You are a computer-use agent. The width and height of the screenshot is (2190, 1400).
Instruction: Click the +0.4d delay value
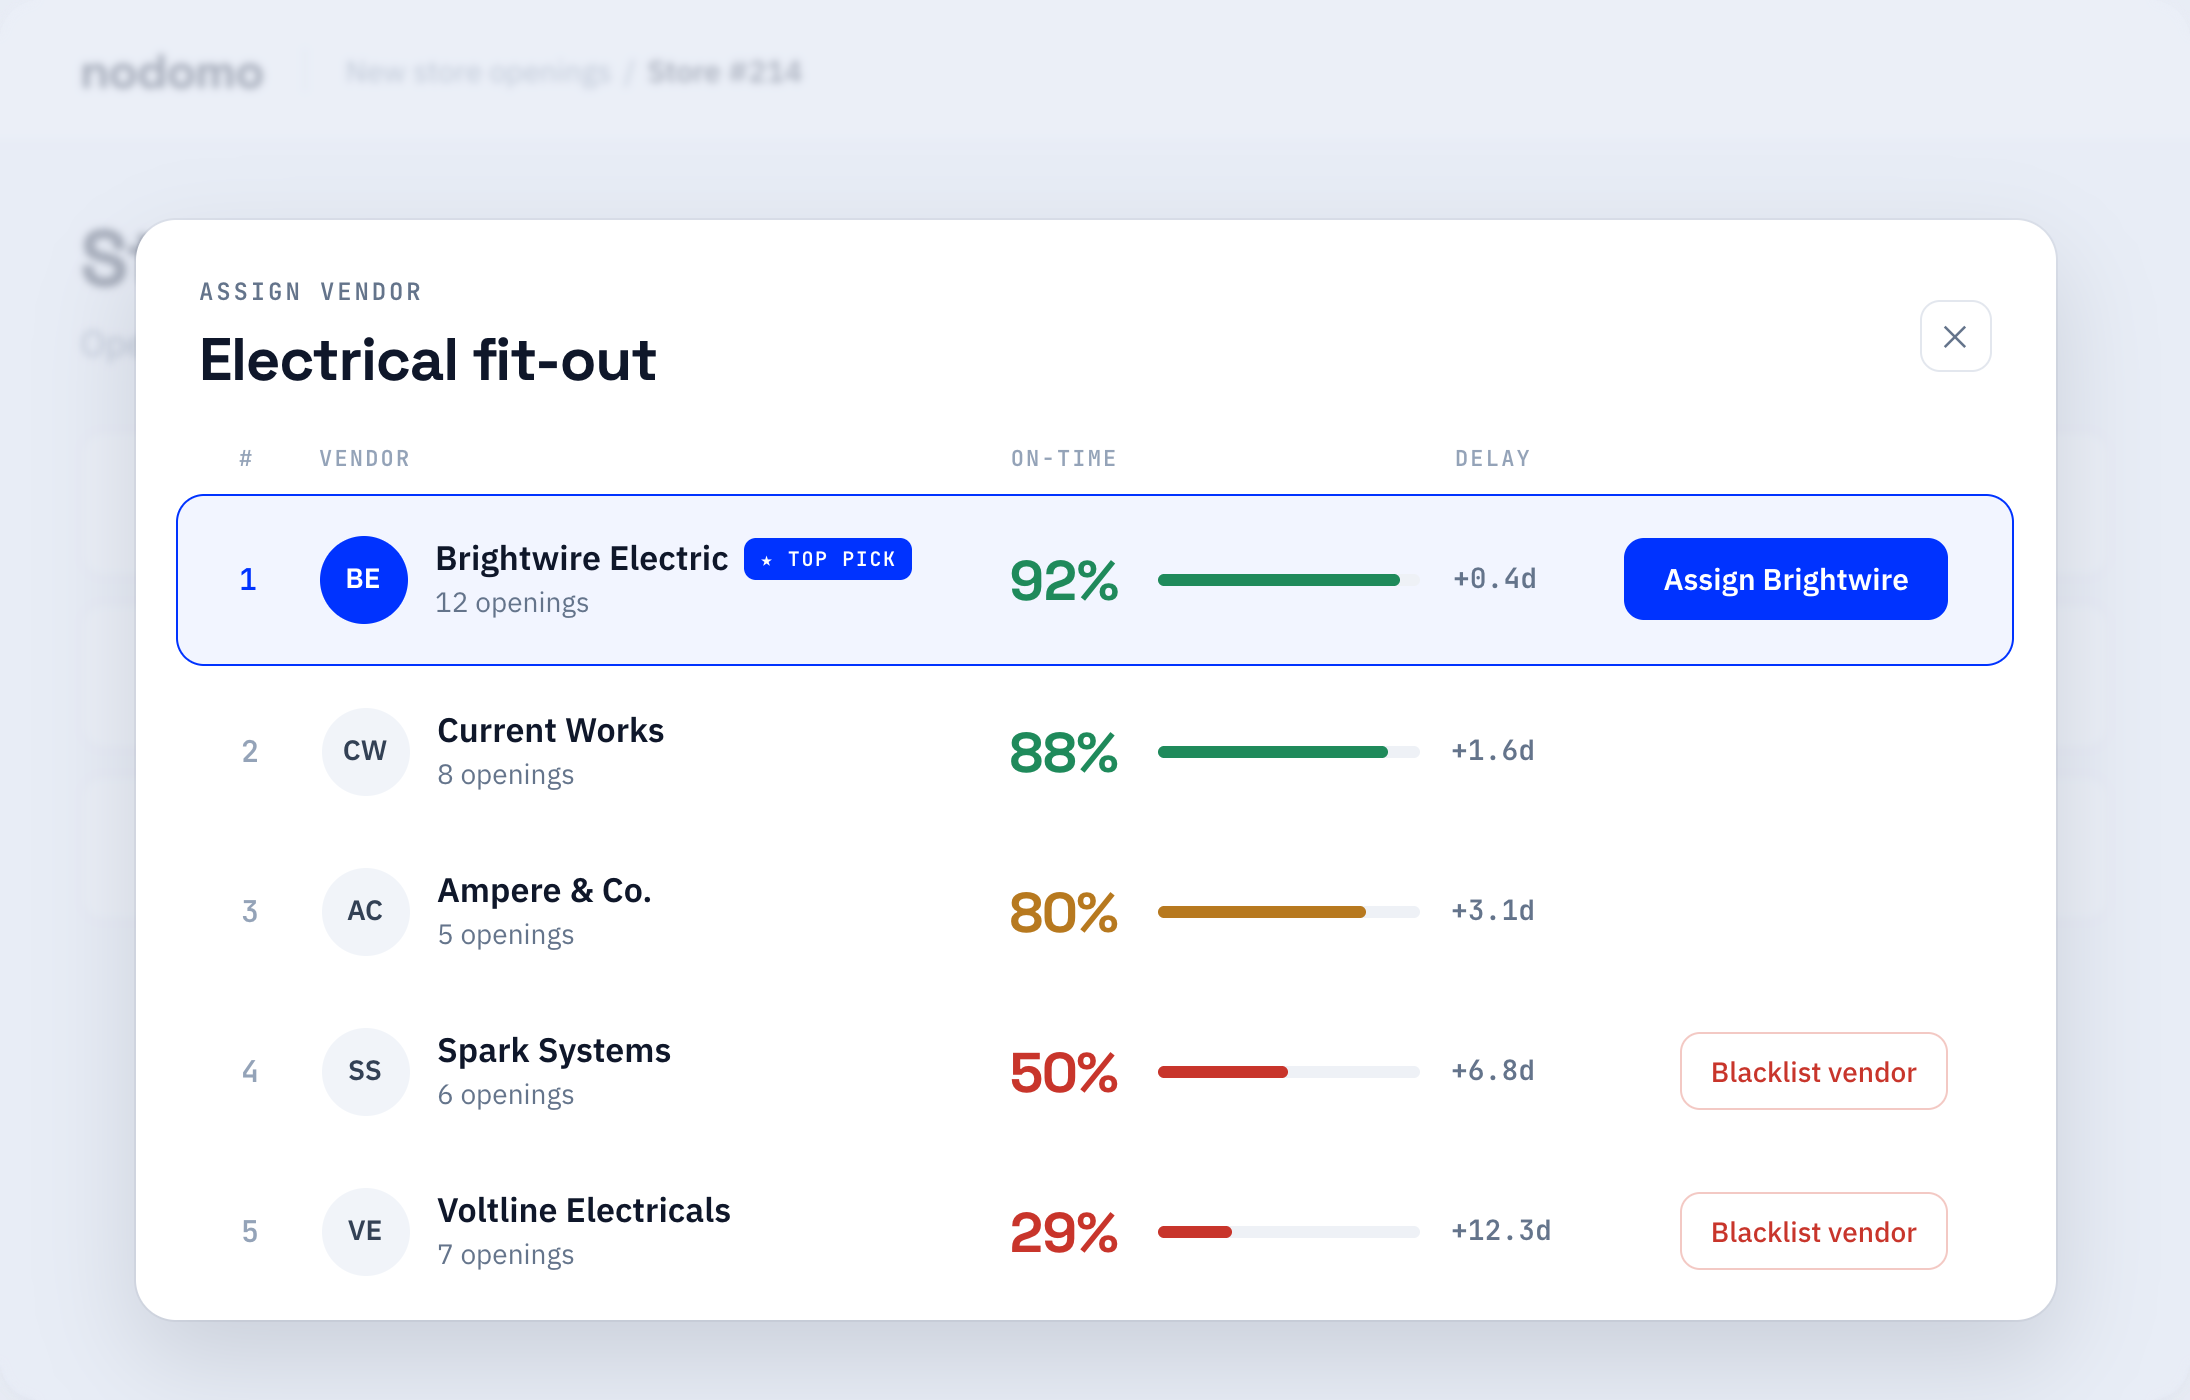[1495, 579]
